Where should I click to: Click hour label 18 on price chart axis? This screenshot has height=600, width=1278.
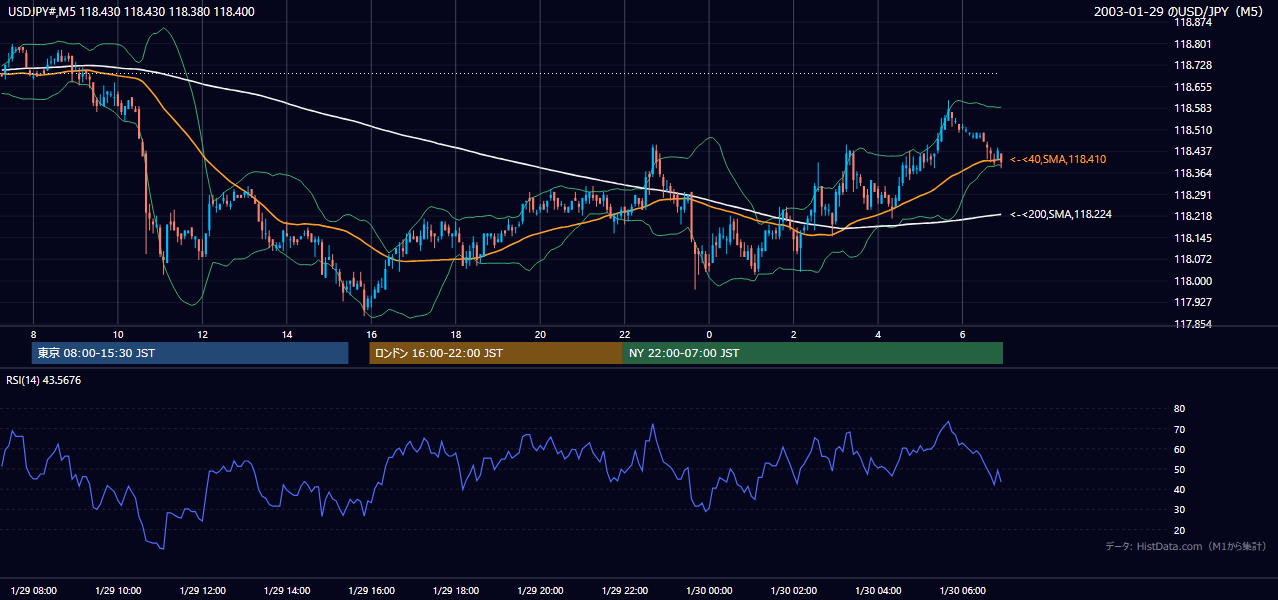456,334
